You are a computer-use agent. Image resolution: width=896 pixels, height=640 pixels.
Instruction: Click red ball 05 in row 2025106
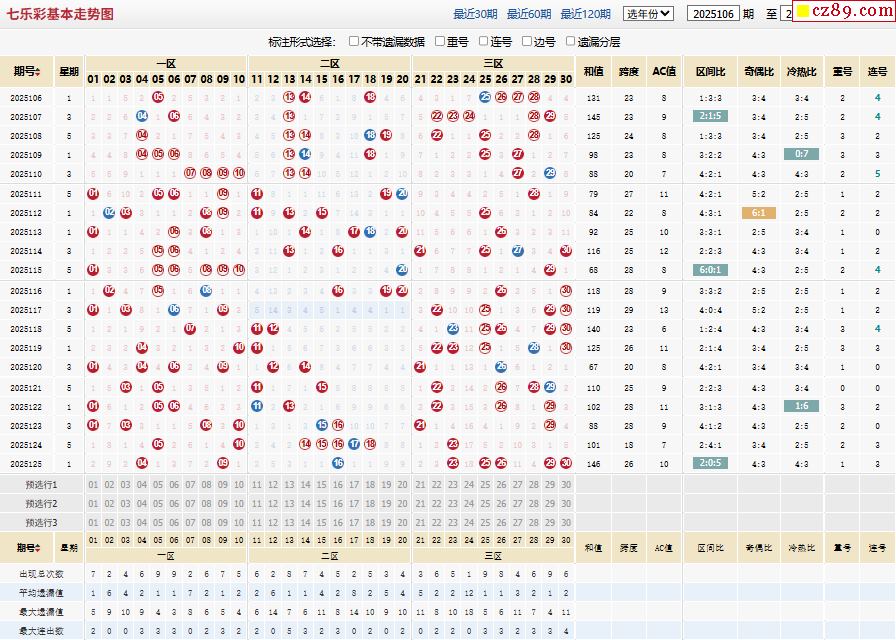[158, 98]
